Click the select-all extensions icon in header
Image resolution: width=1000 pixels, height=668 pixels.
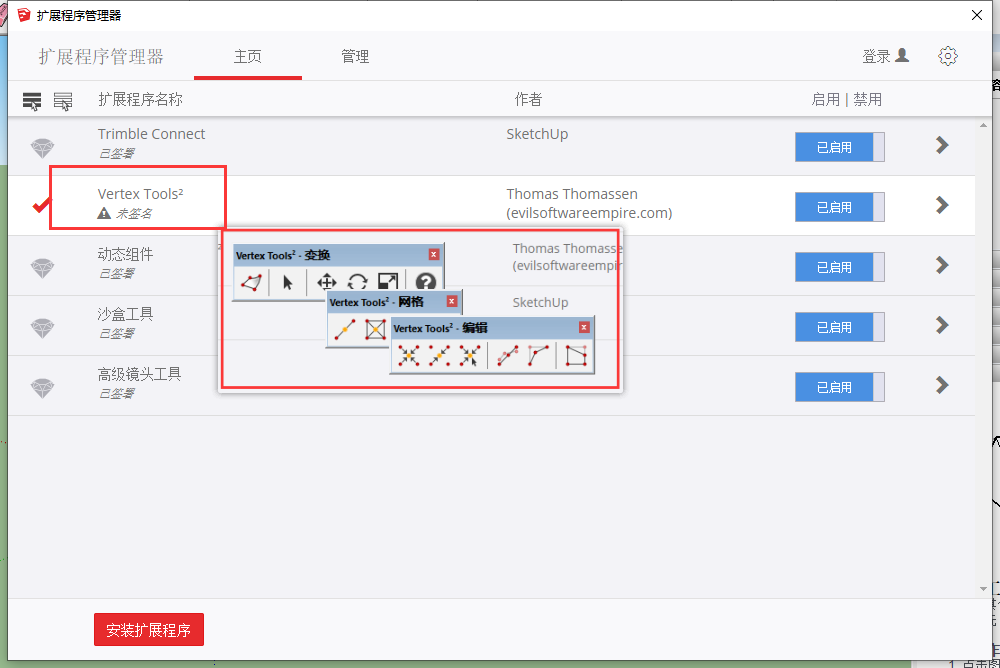(x=32, y=101)
